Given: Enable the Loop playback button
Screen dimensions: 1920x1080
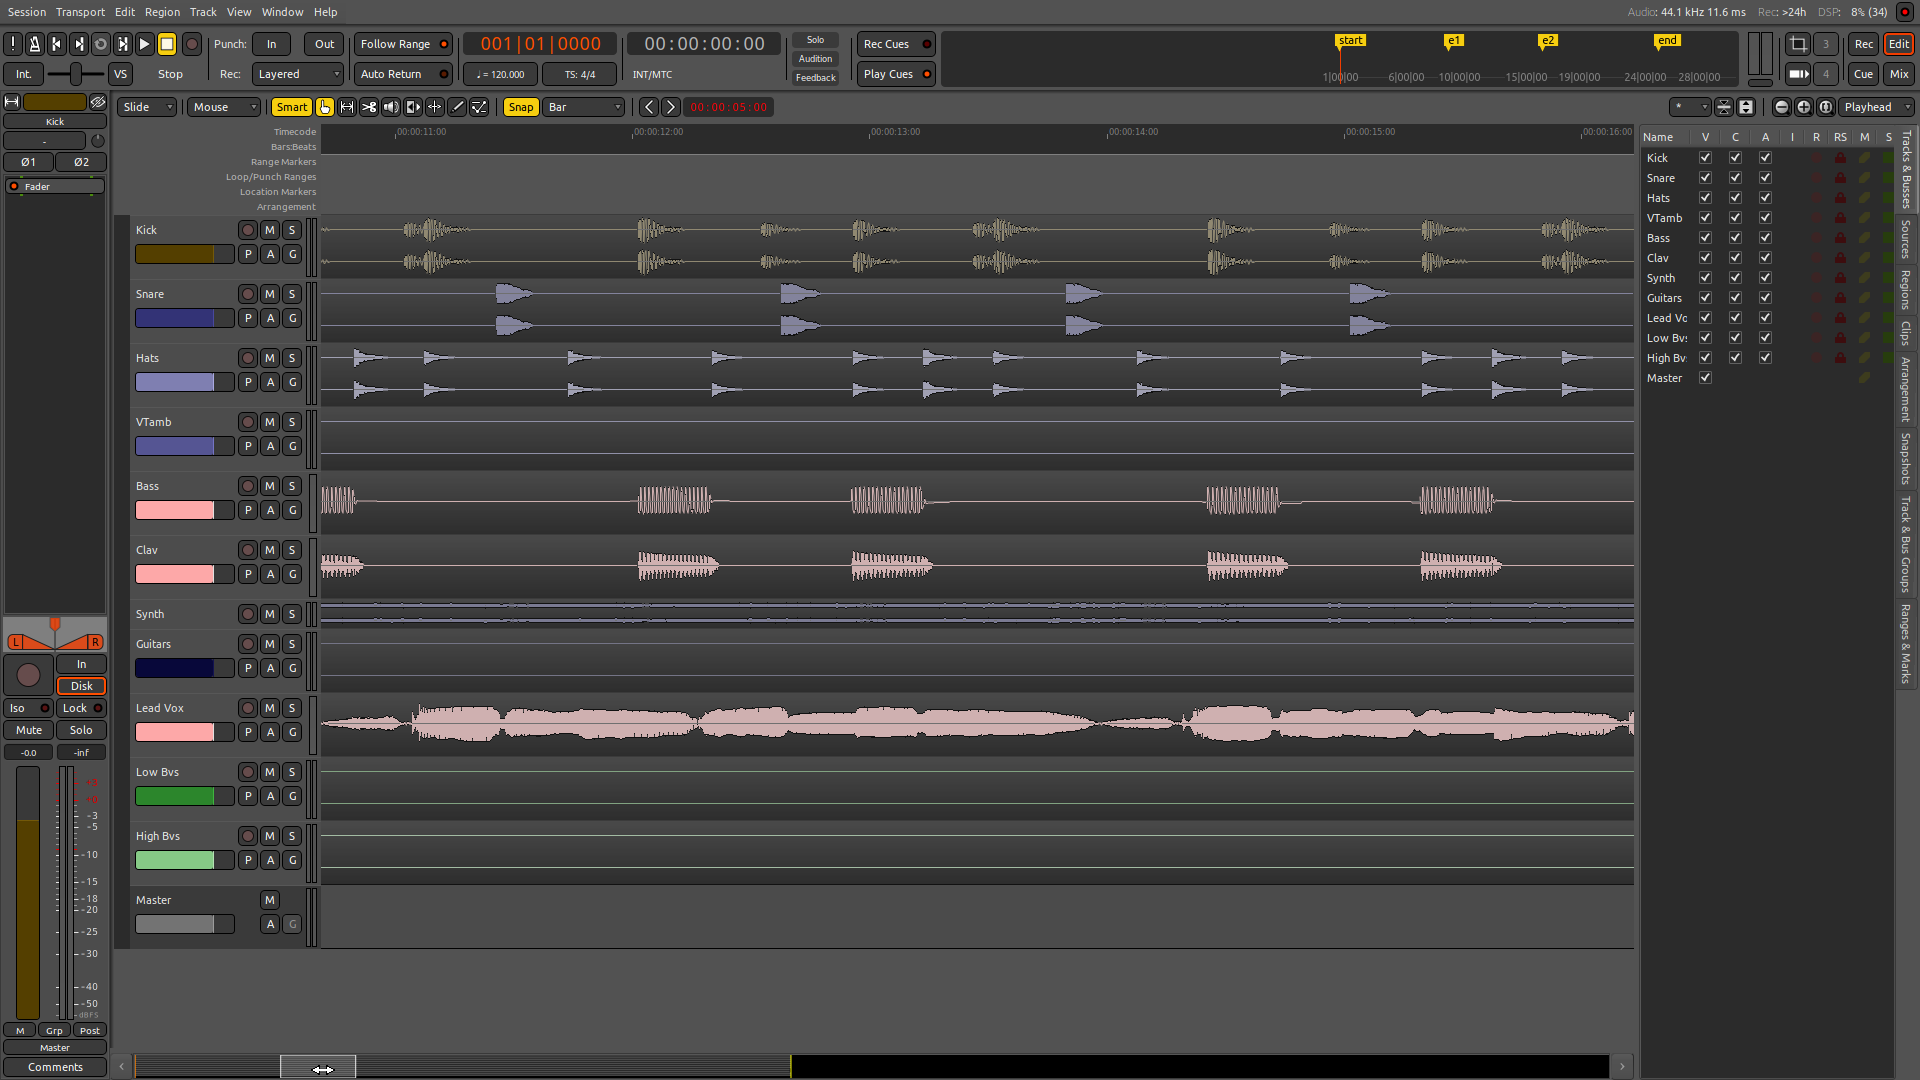Looking at the screenshot, I should (101, 44).
